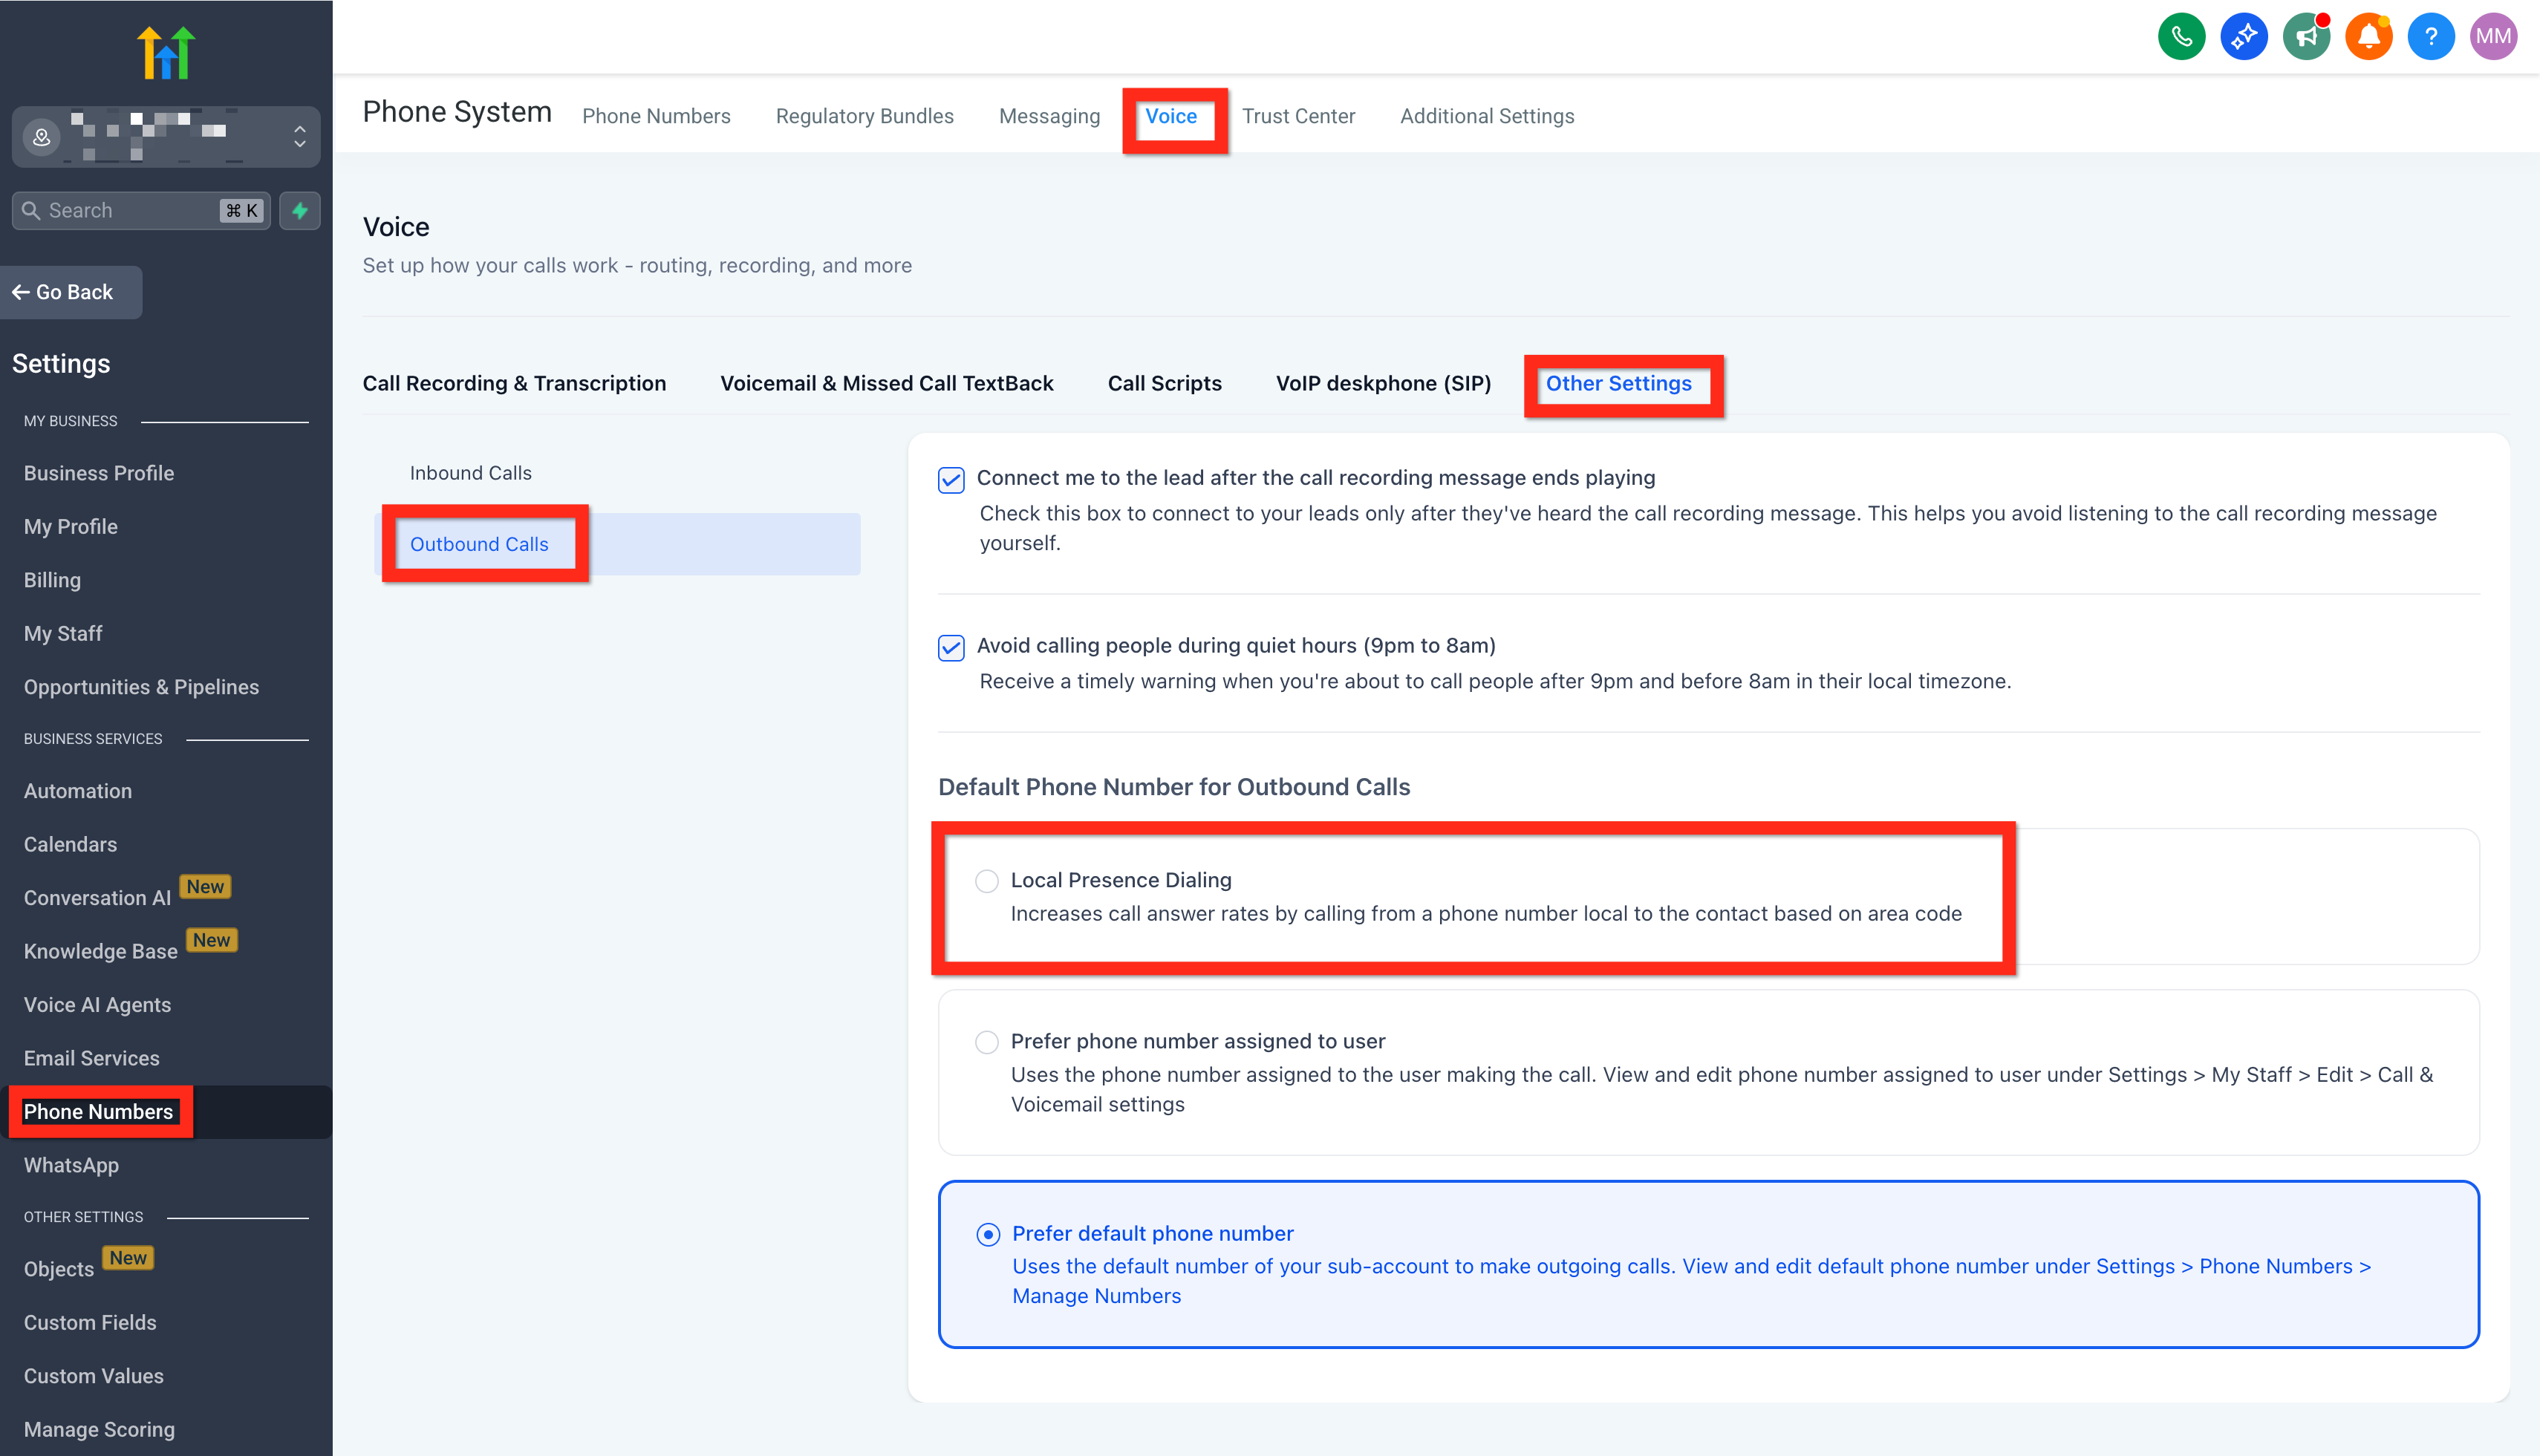Screen dimensions: 2540x1456
Task: Click the green phone dialer icon
Action: [2181, 37]
